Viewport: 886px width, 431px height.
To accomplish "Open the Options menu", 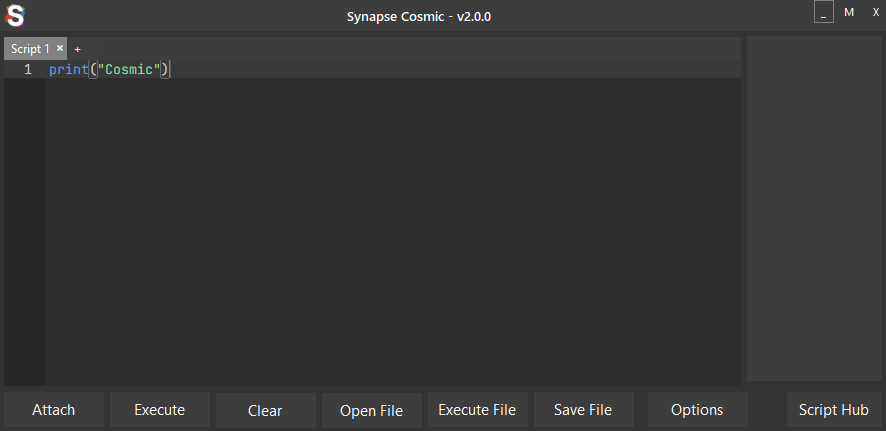I will tap(697, 410).
